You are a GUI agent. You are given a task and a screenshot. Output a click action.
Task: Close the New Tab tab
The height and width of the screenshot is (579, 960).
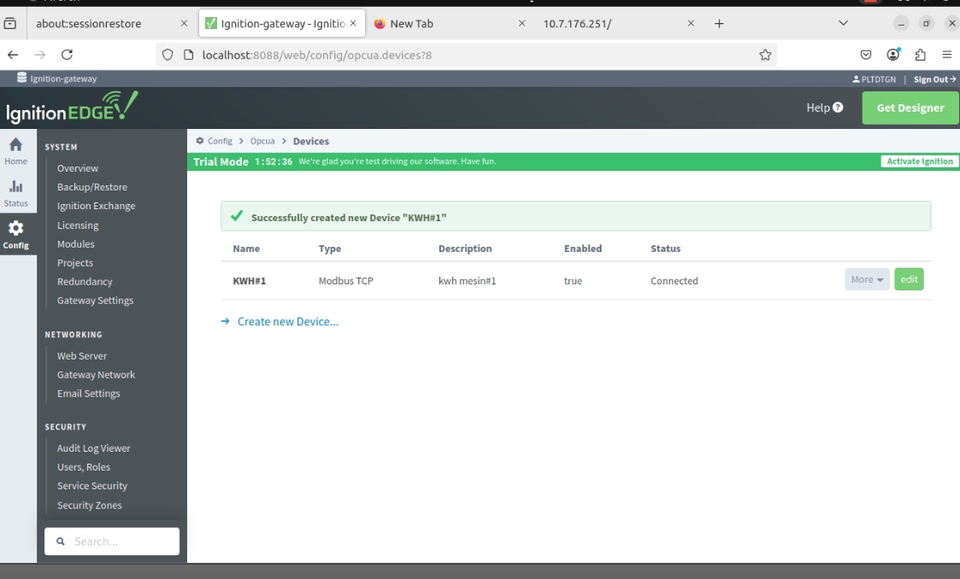522,23
